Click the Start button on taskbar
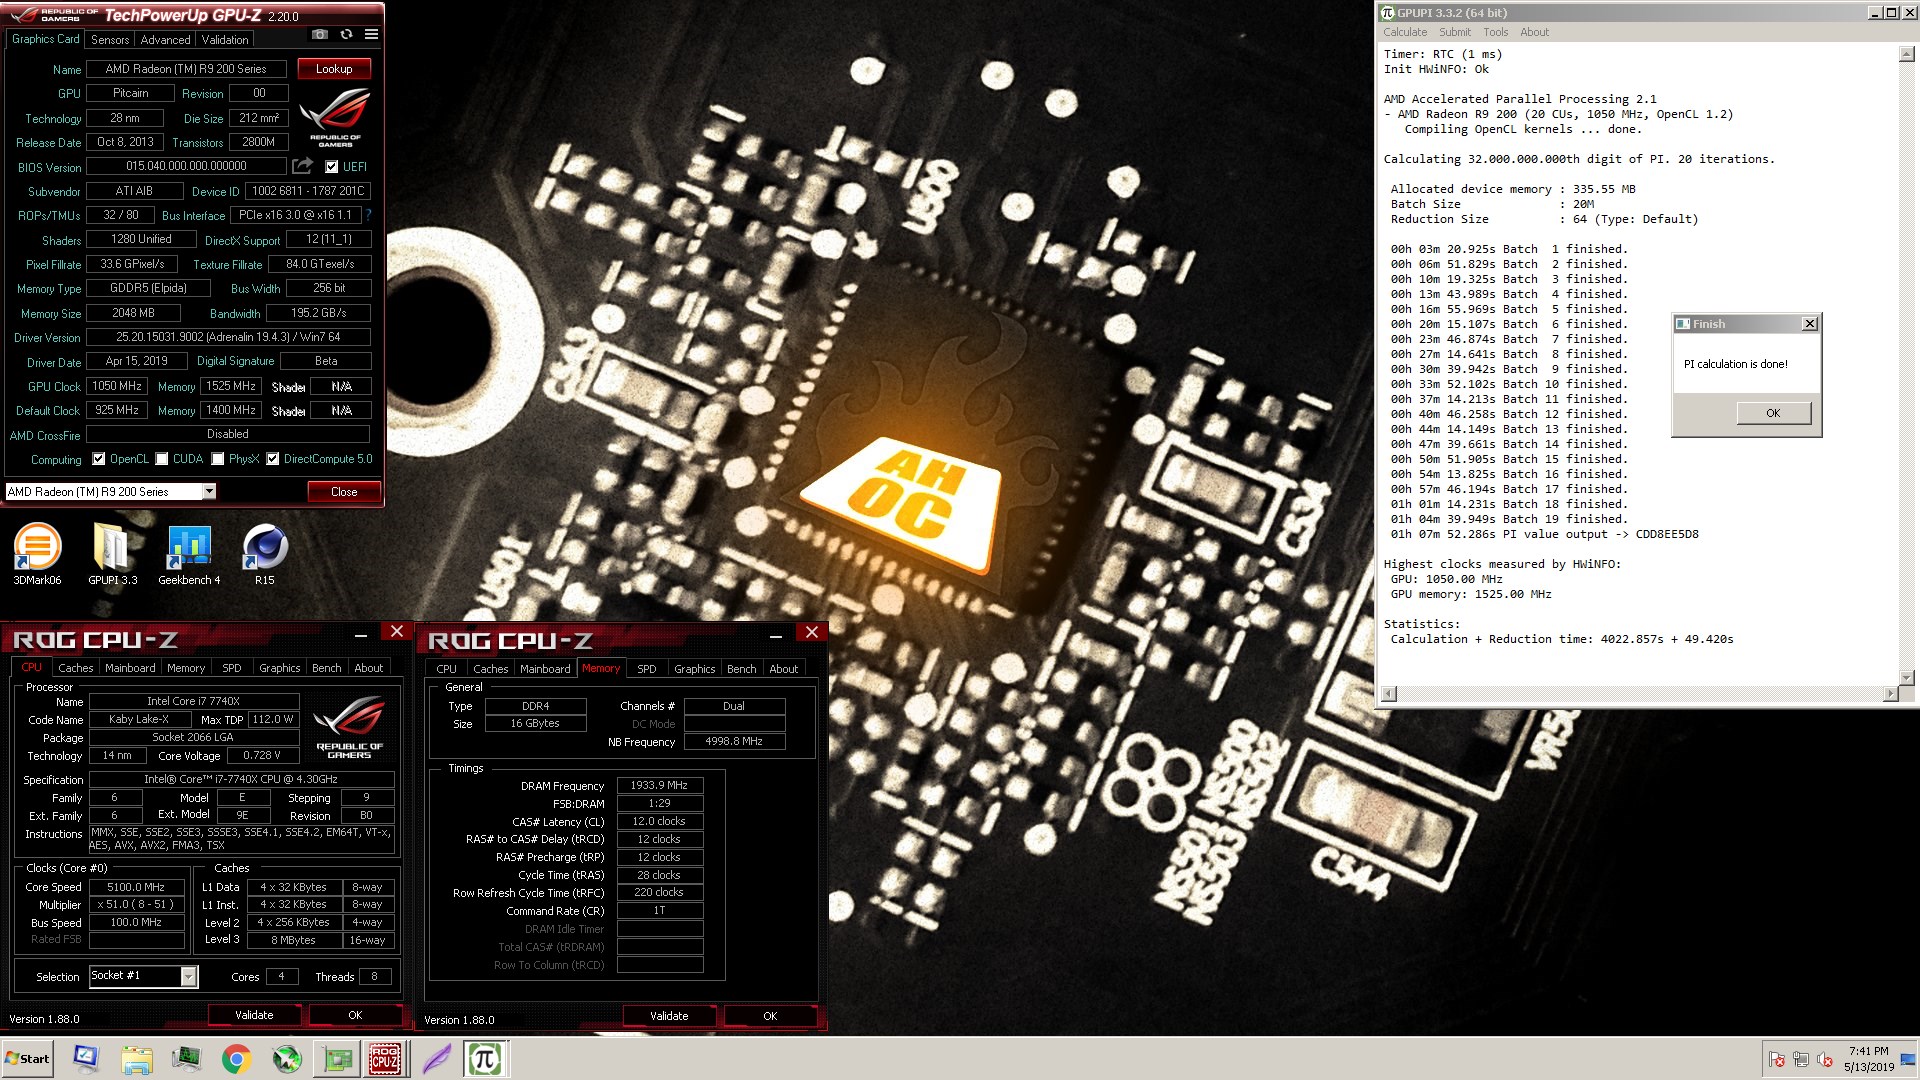The height and width of the screenshot is (1080, 1920). [27, 1059]
